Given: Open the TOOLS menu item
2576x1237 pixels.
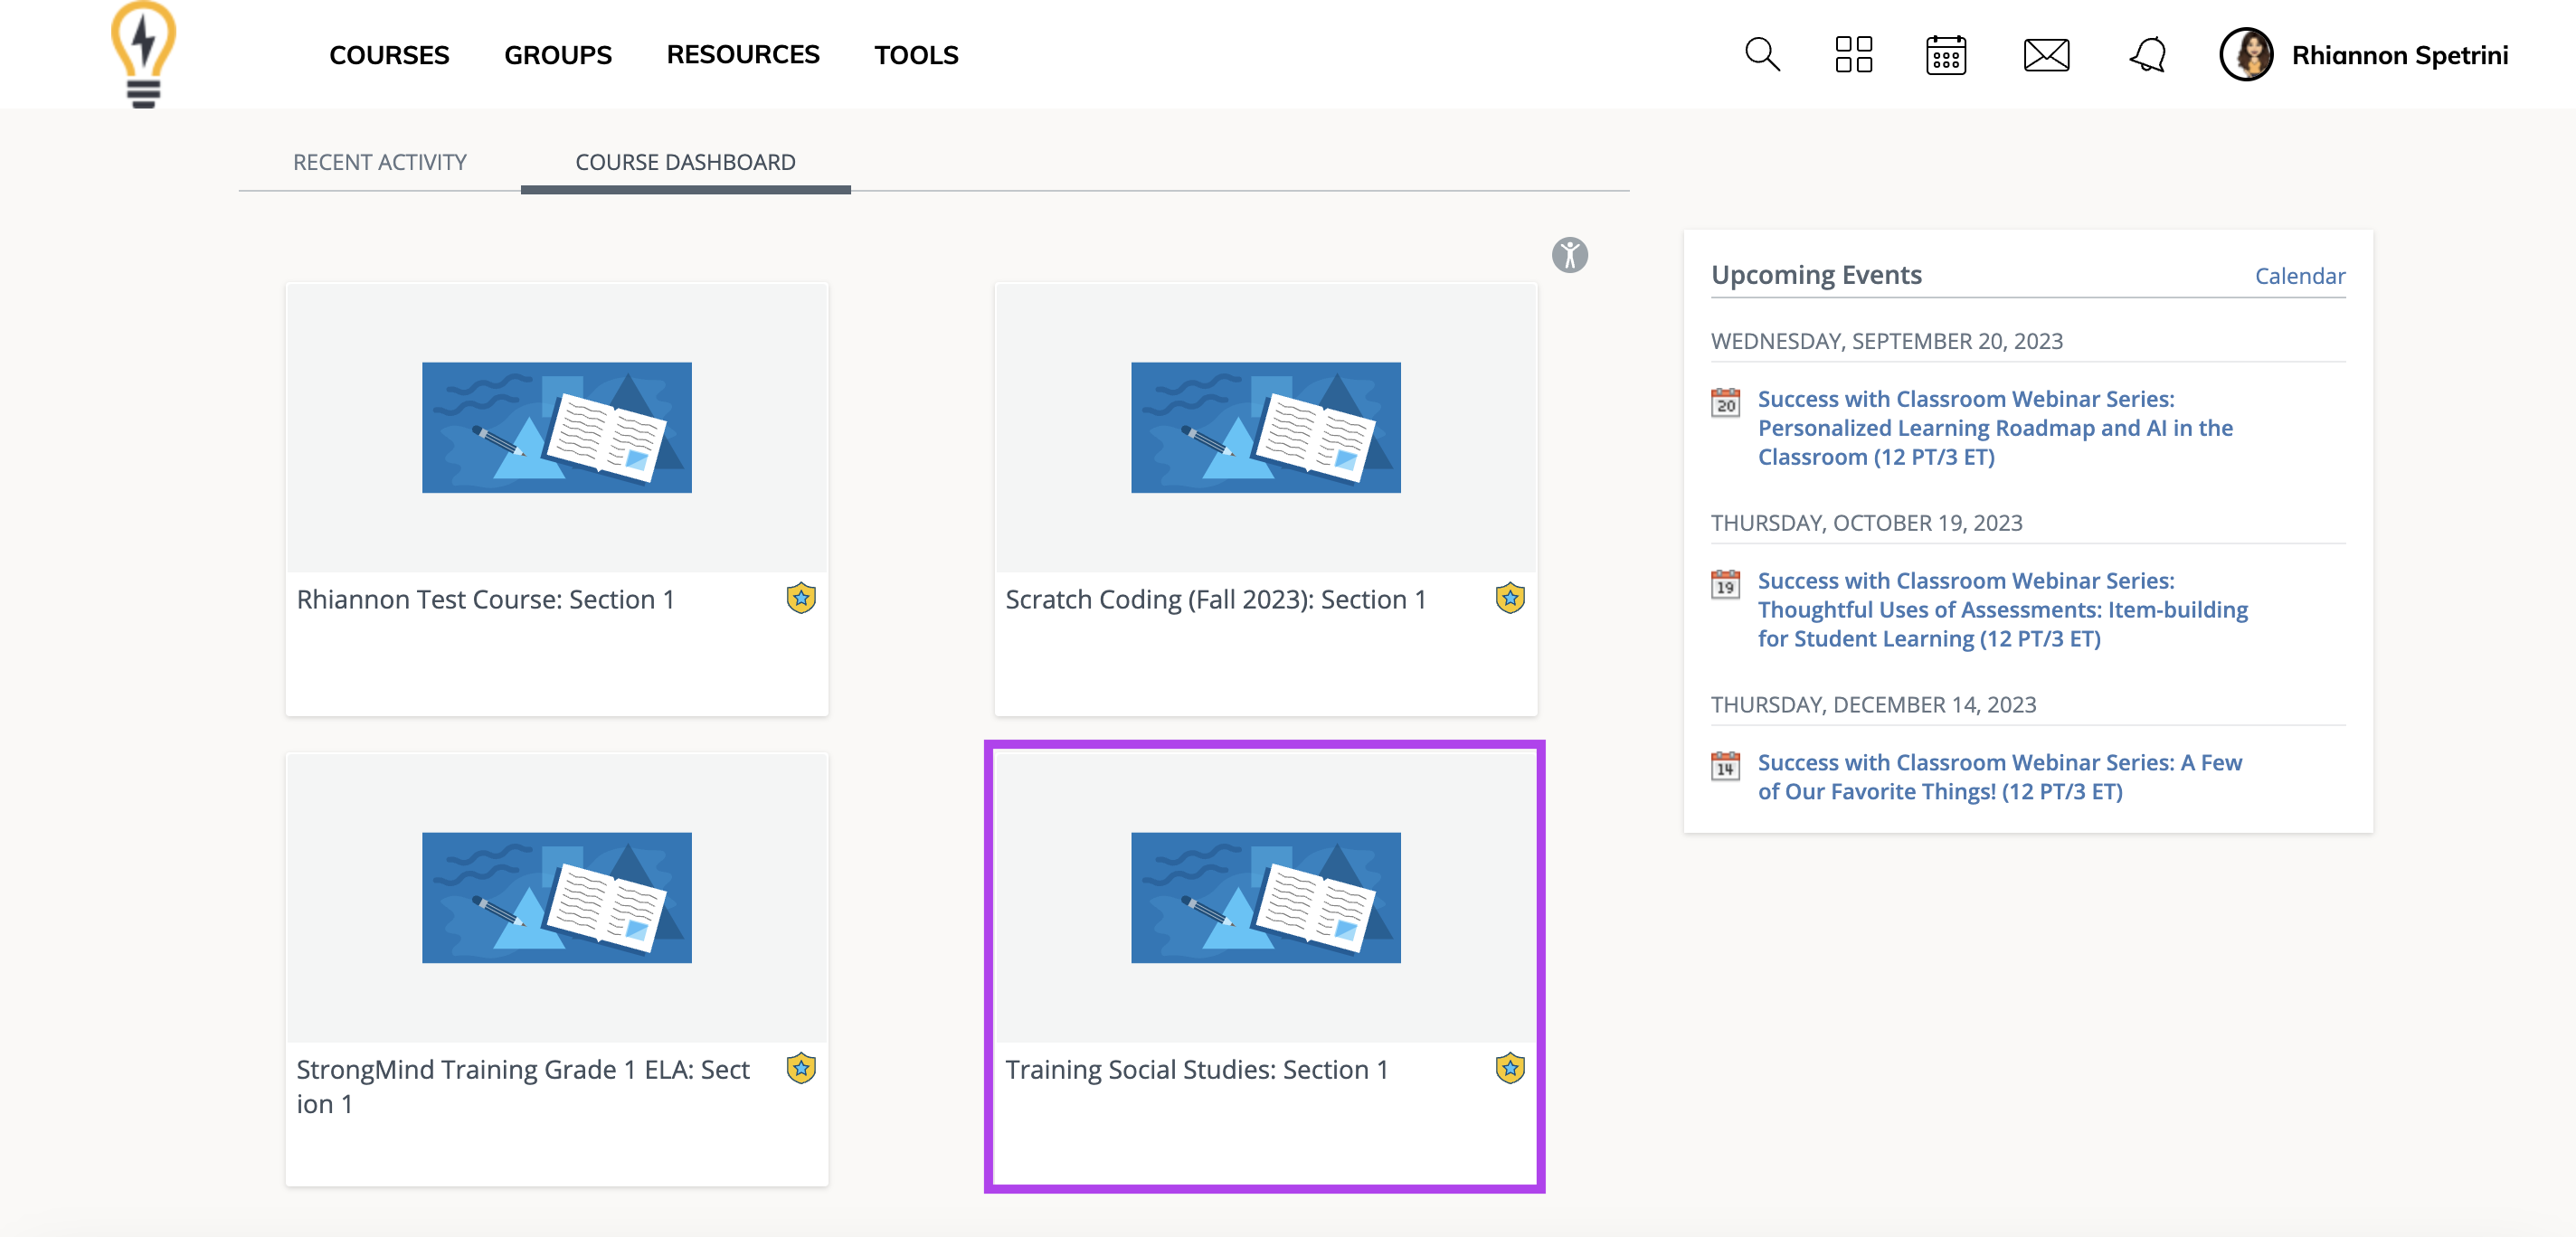Looking at the screenshot, I should point(917,54).
